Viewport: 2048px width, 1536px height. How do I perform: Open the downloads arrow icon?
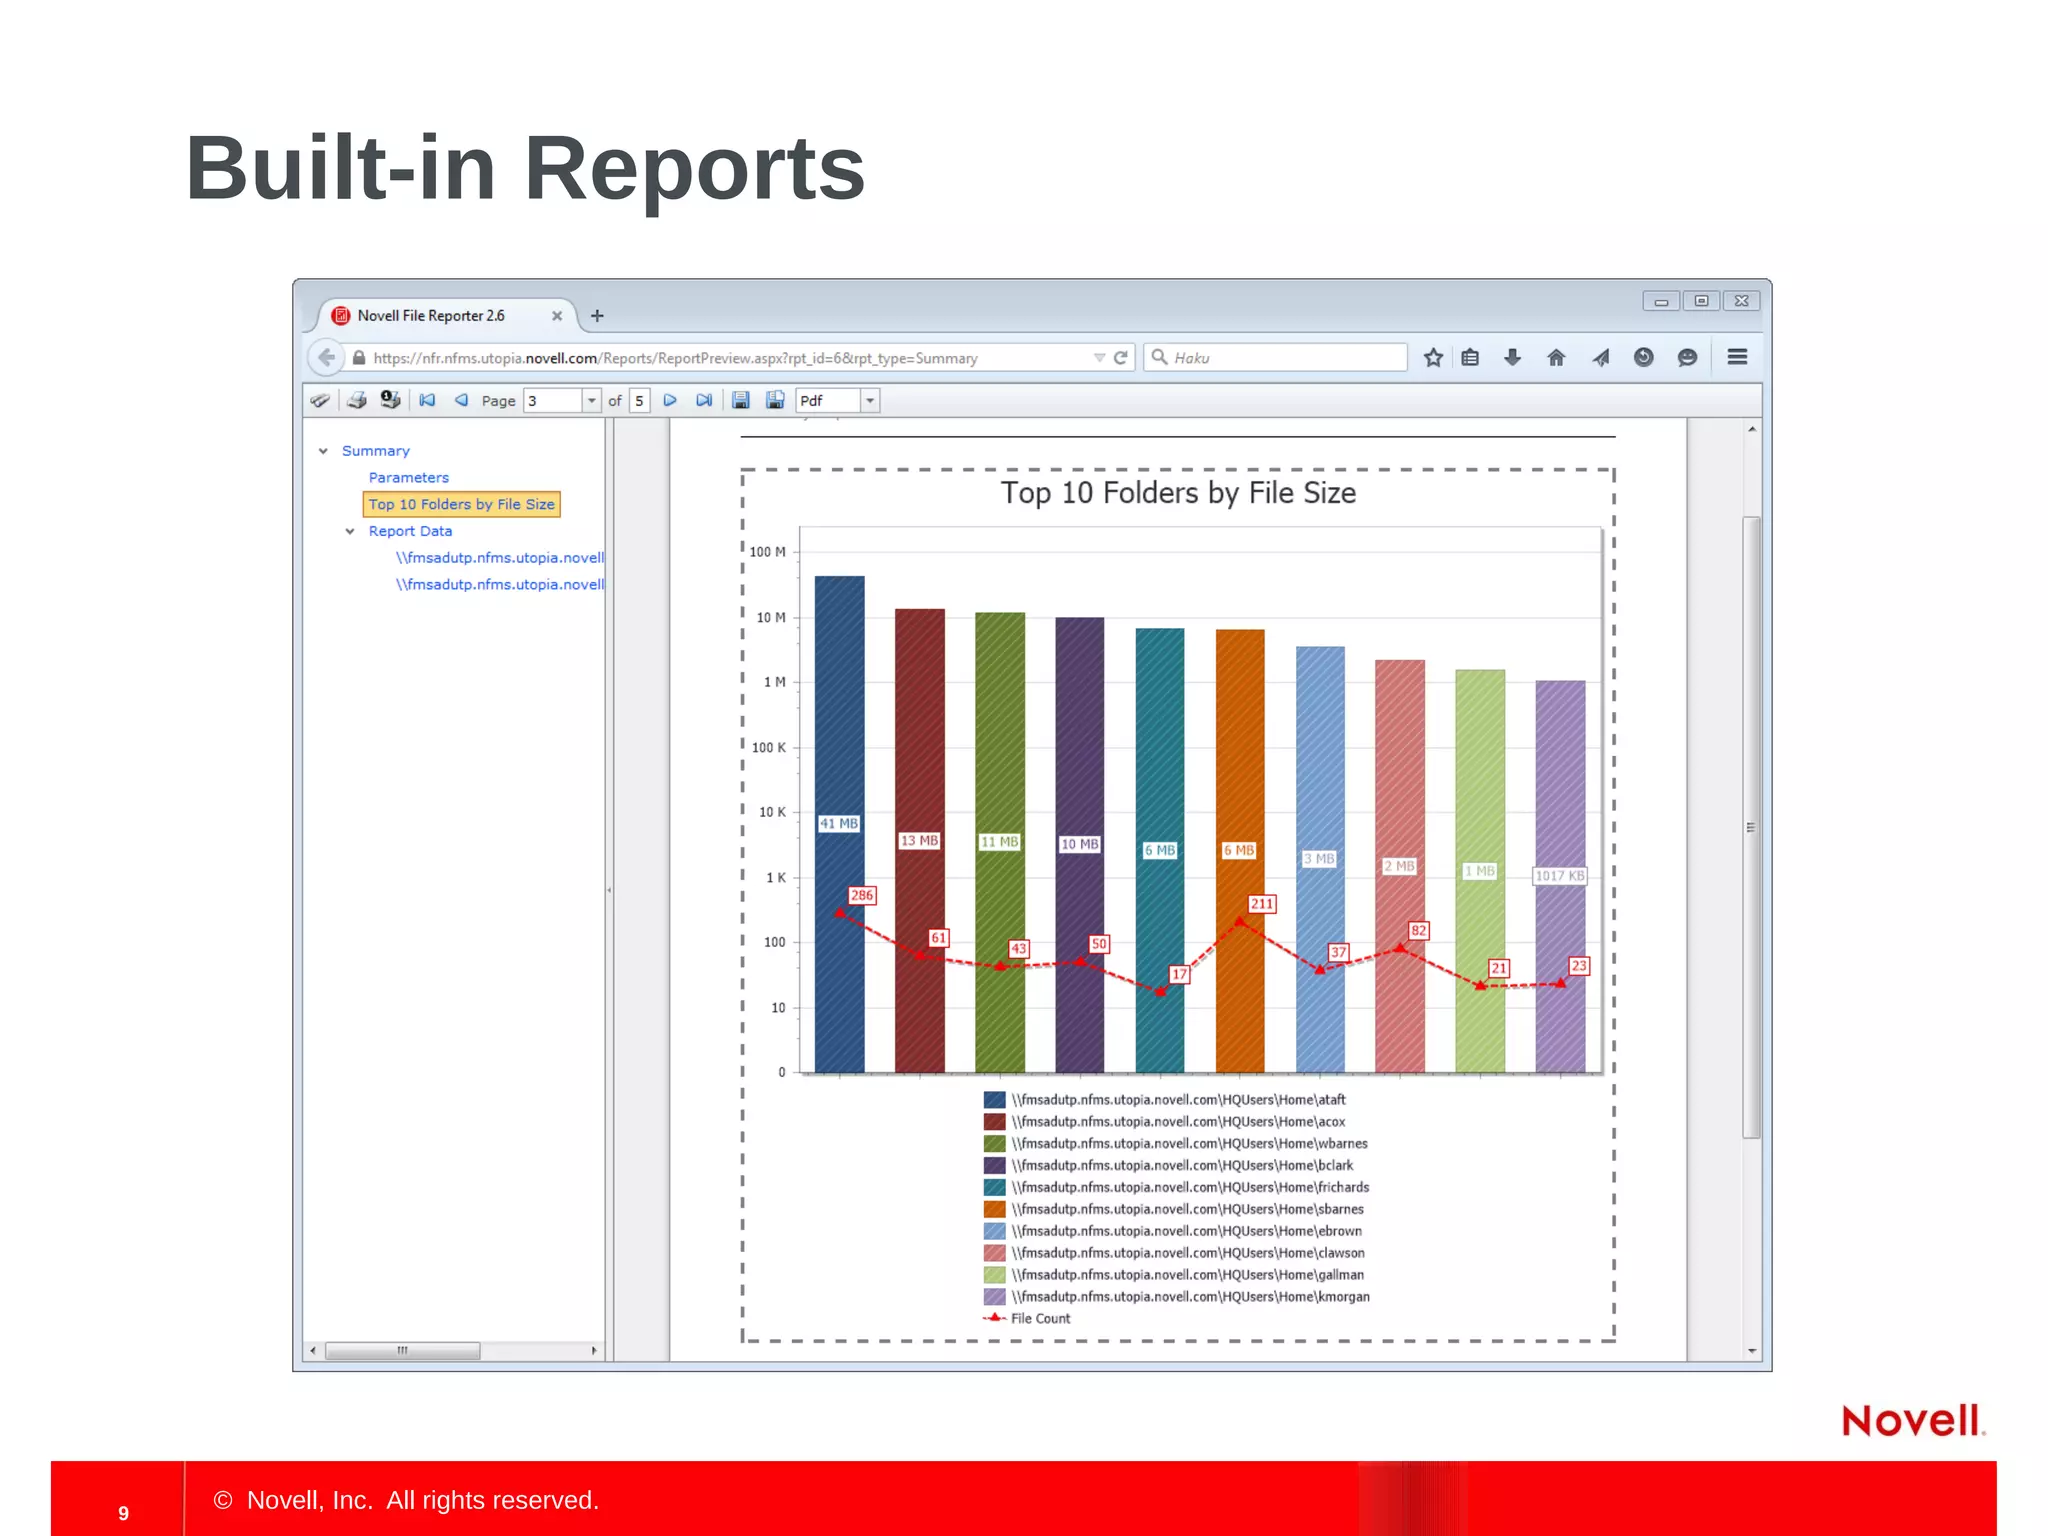(1512, 357)
